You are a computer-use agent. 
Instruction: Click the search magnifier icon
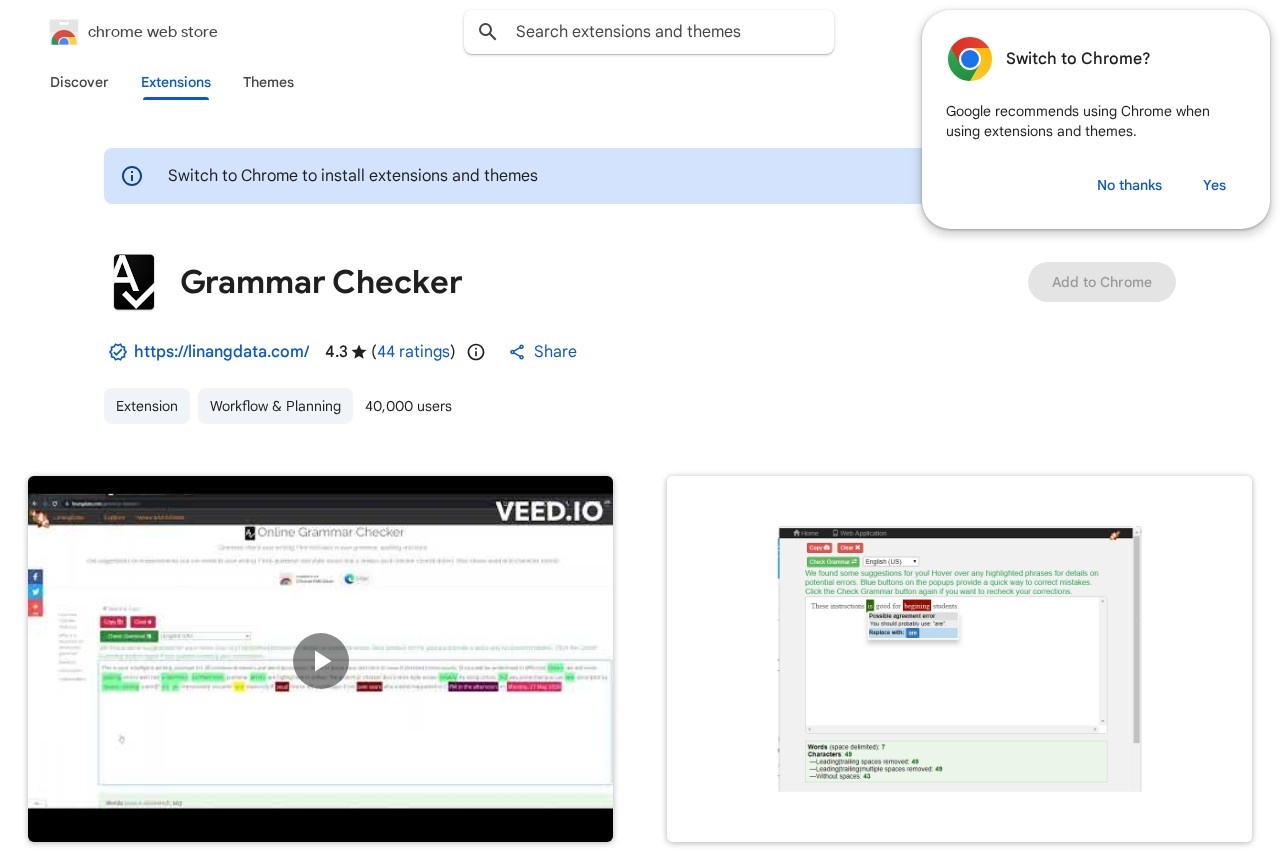(x=488, y=32)
